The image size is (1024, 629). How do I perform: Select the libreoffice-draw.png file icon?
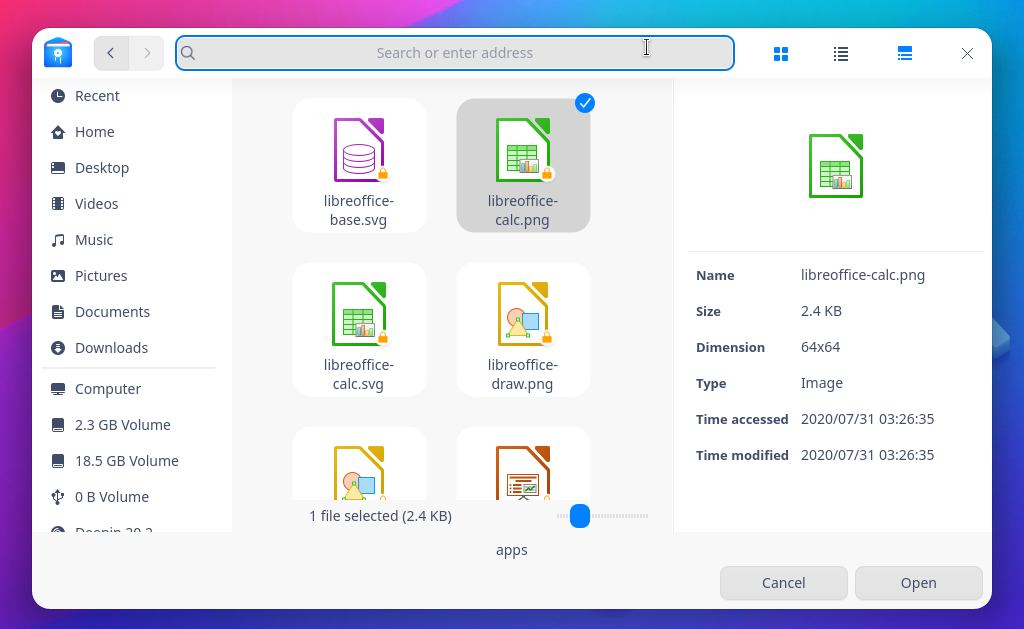click(524, 314)
